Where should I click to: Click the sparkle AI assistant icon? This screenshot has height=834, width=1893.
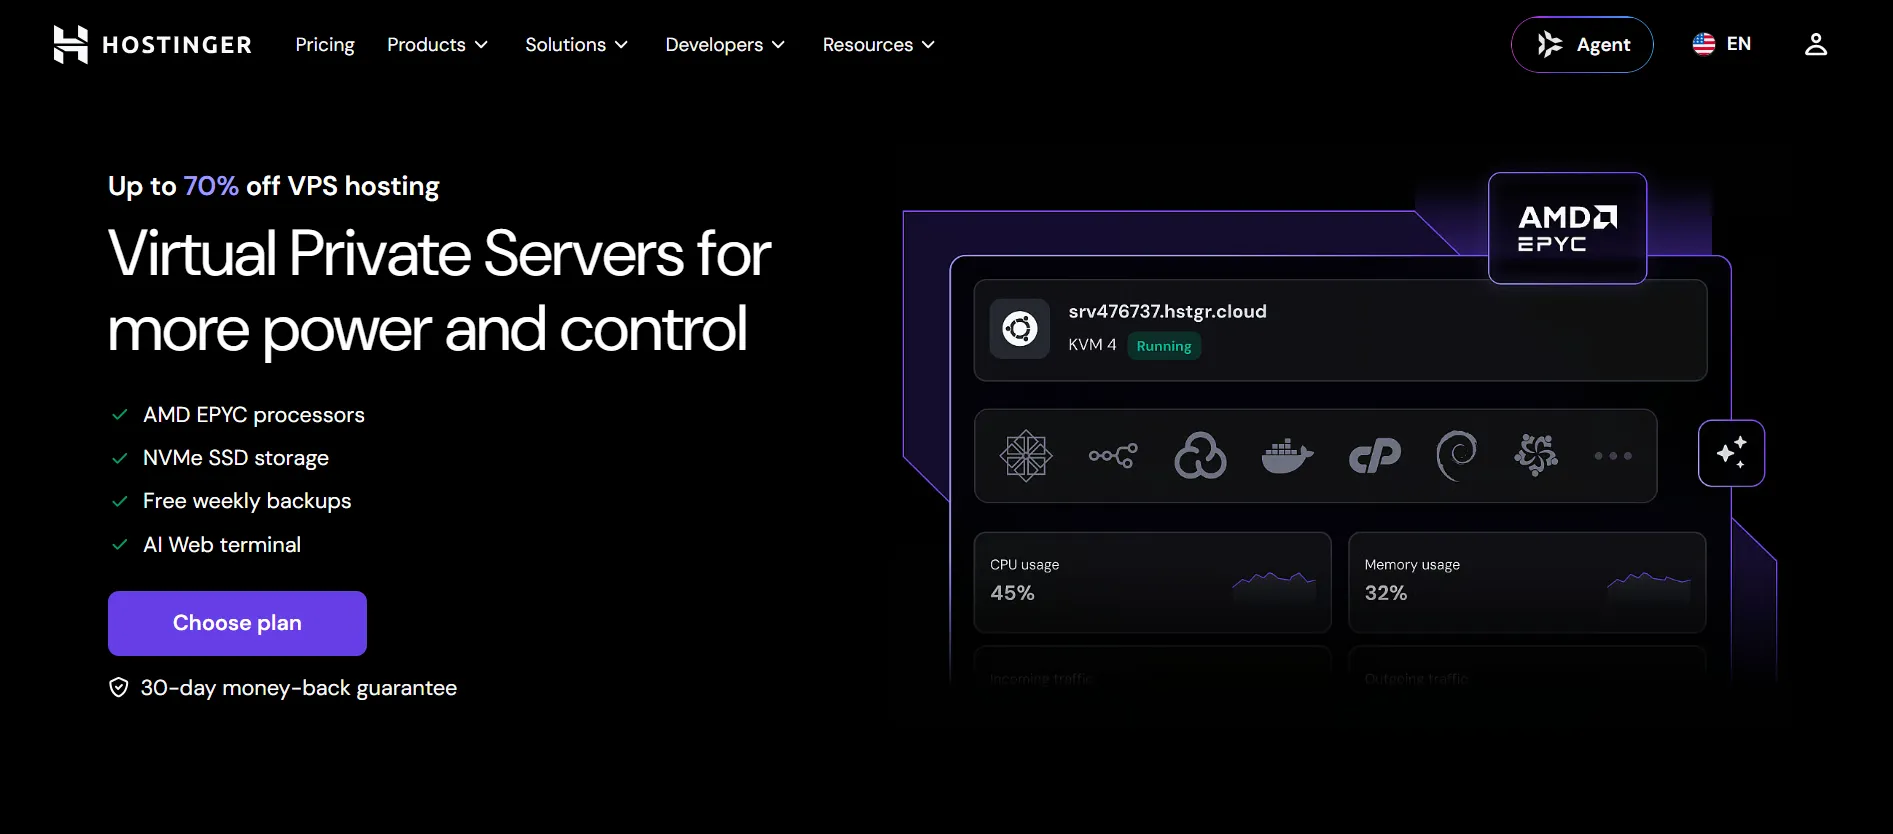pyautogui.click(x=1731, y=453)
